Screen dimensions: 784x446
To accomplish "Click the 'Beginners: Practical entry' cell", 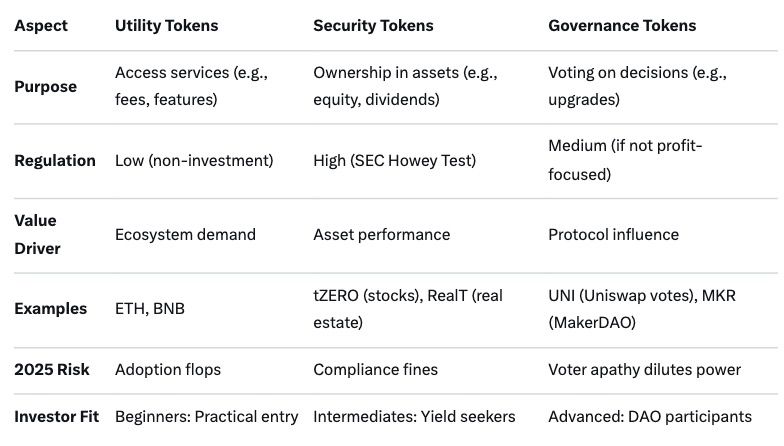I will (x=206, y=416).
